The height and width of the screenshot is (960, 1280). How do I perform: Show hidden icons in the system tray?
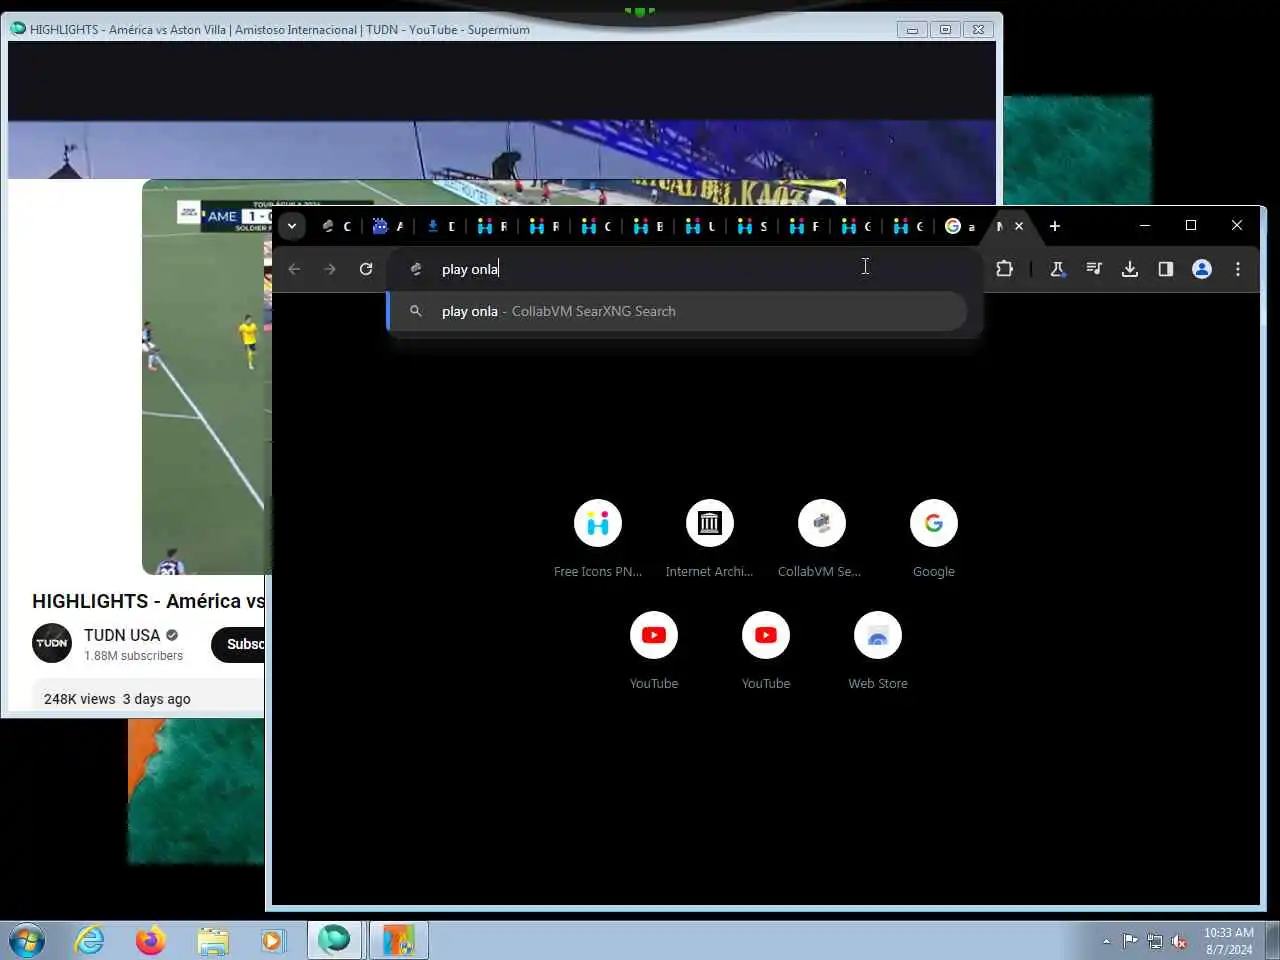coord(1106,941)
